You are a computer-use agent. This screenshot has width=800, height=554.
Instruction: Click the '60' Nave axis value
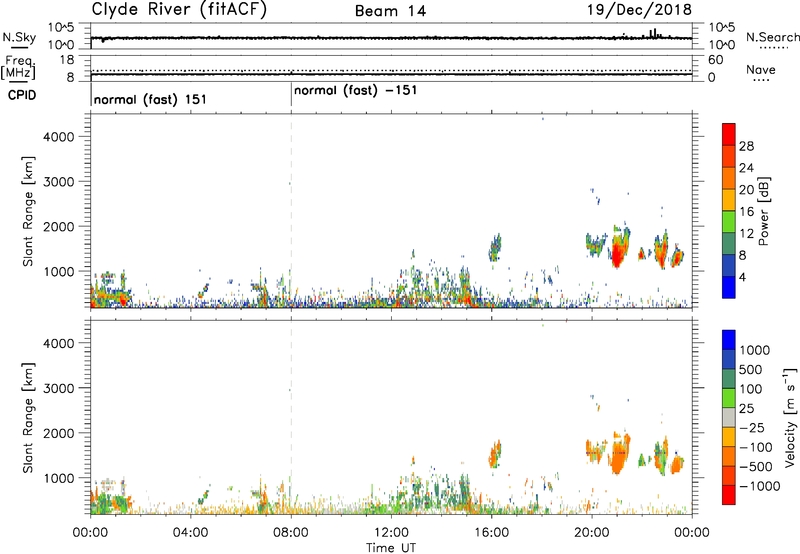715,60
